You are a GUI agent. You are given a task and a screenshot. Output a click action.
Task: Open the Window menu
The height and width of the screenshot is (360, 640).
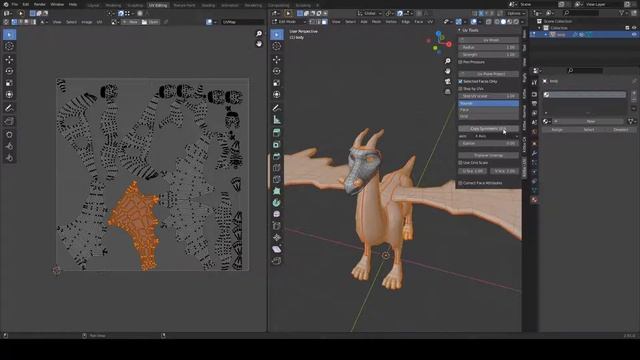tap(57, 4)
